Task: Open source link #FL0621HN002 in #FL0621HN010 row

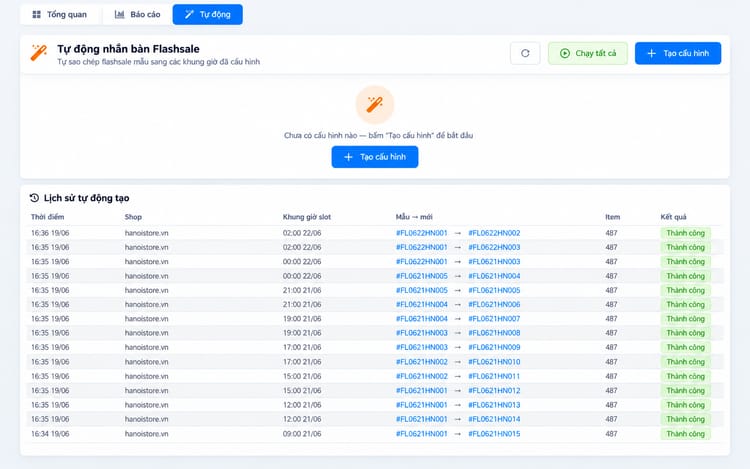Action: tap(421, 362)
